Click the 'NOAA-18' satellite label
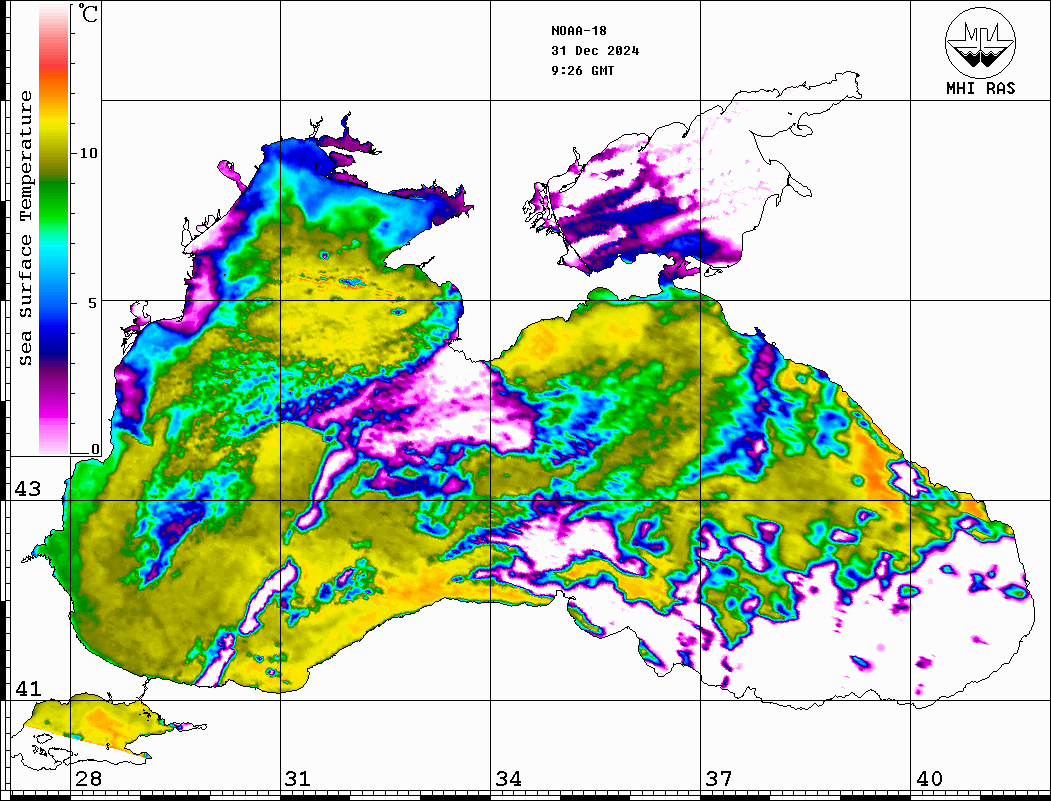This screenshot has width=1051, height=801. pos(579,31)
